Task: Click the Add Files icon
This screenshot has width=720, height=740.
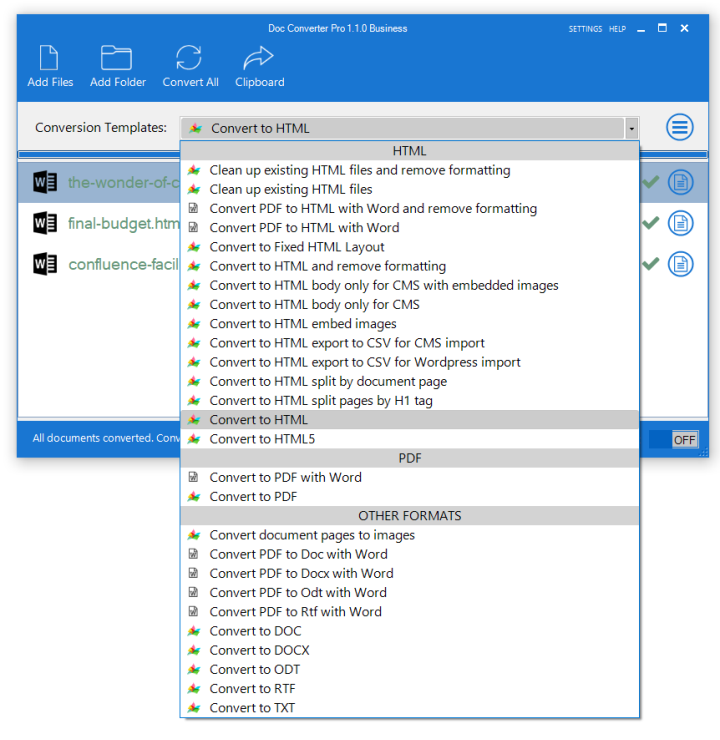Action: (x=50, y=58)
